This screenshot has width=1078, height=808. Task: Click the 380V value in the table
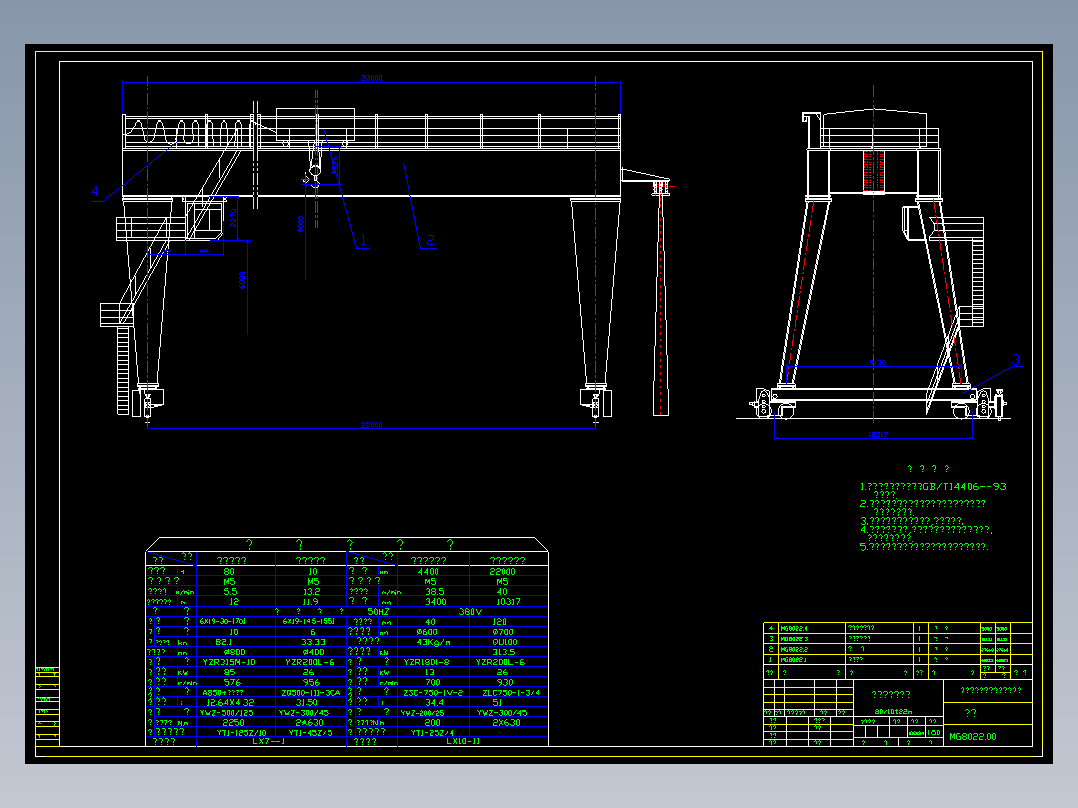pos(470,611)
